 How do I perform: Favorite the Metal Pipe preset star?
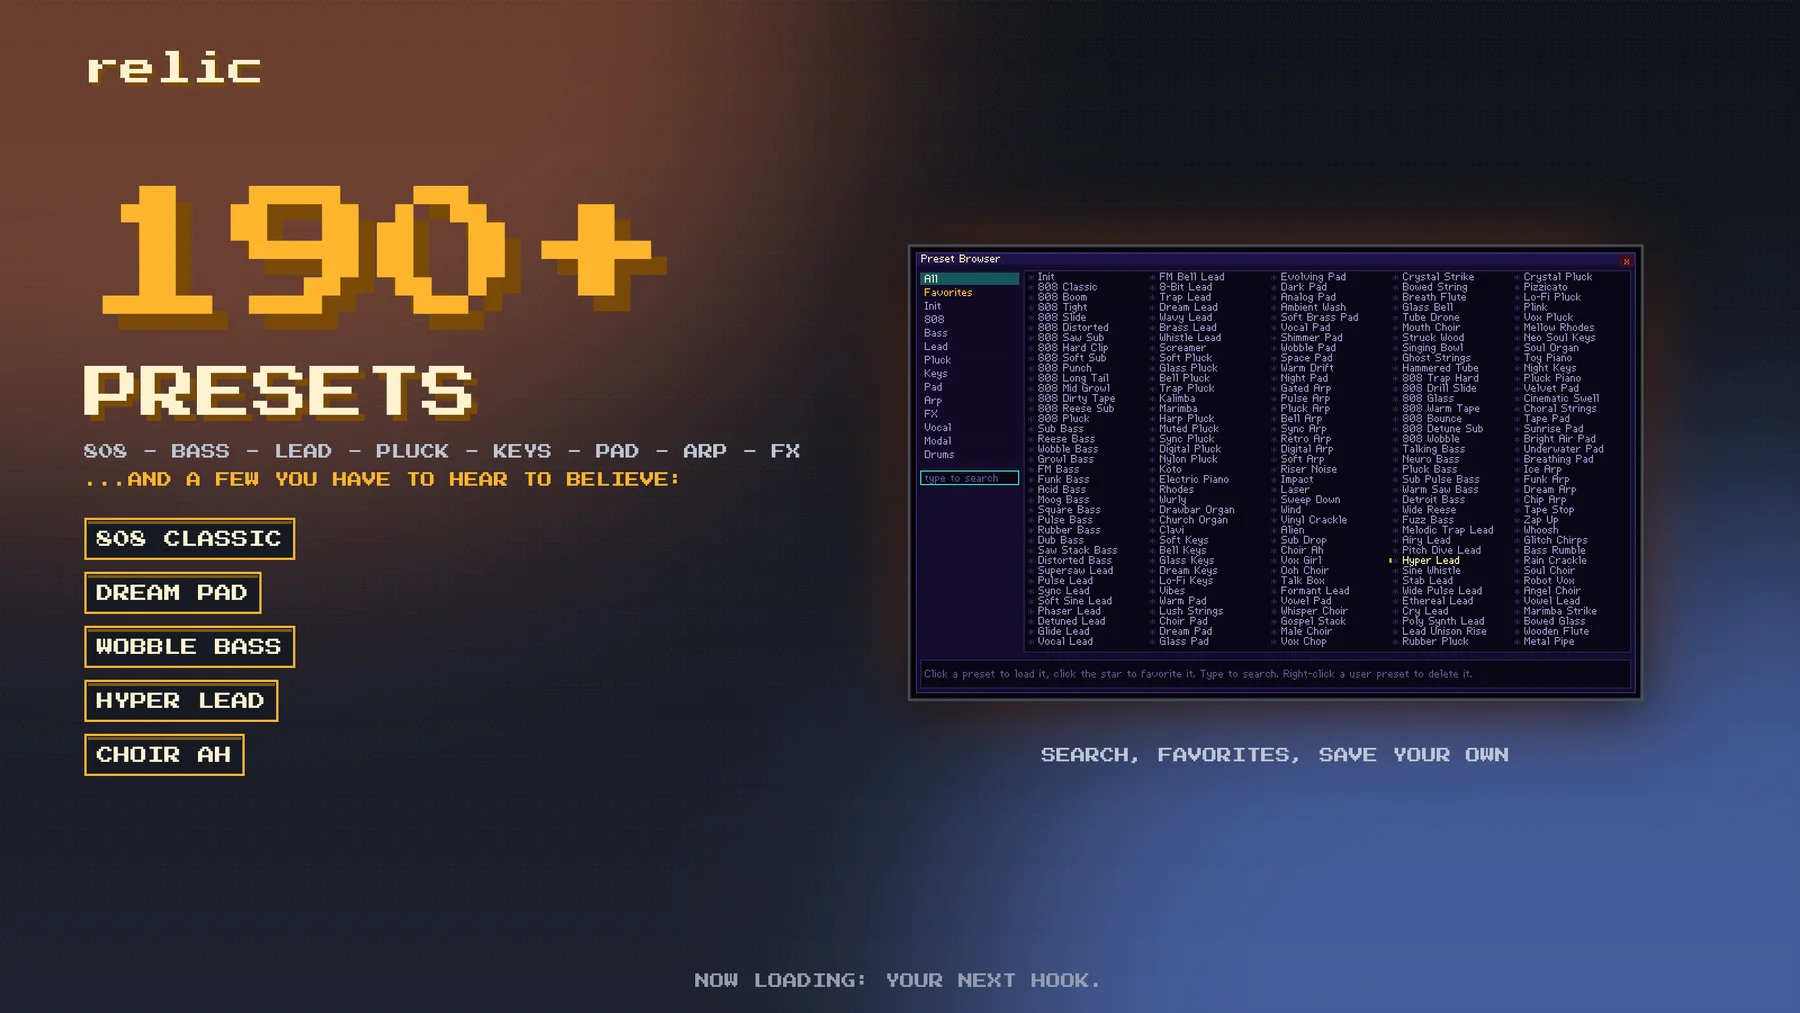pos(1517,642)
